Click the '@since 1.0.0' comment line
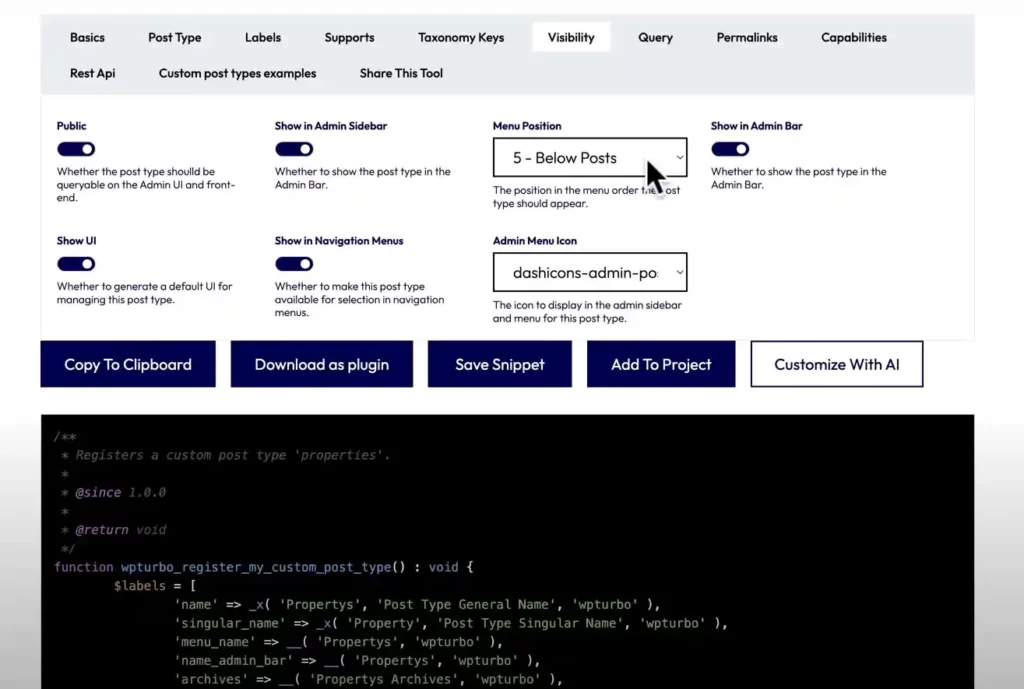This screenshot has width=1024, height=689. (x=114, y=492)
